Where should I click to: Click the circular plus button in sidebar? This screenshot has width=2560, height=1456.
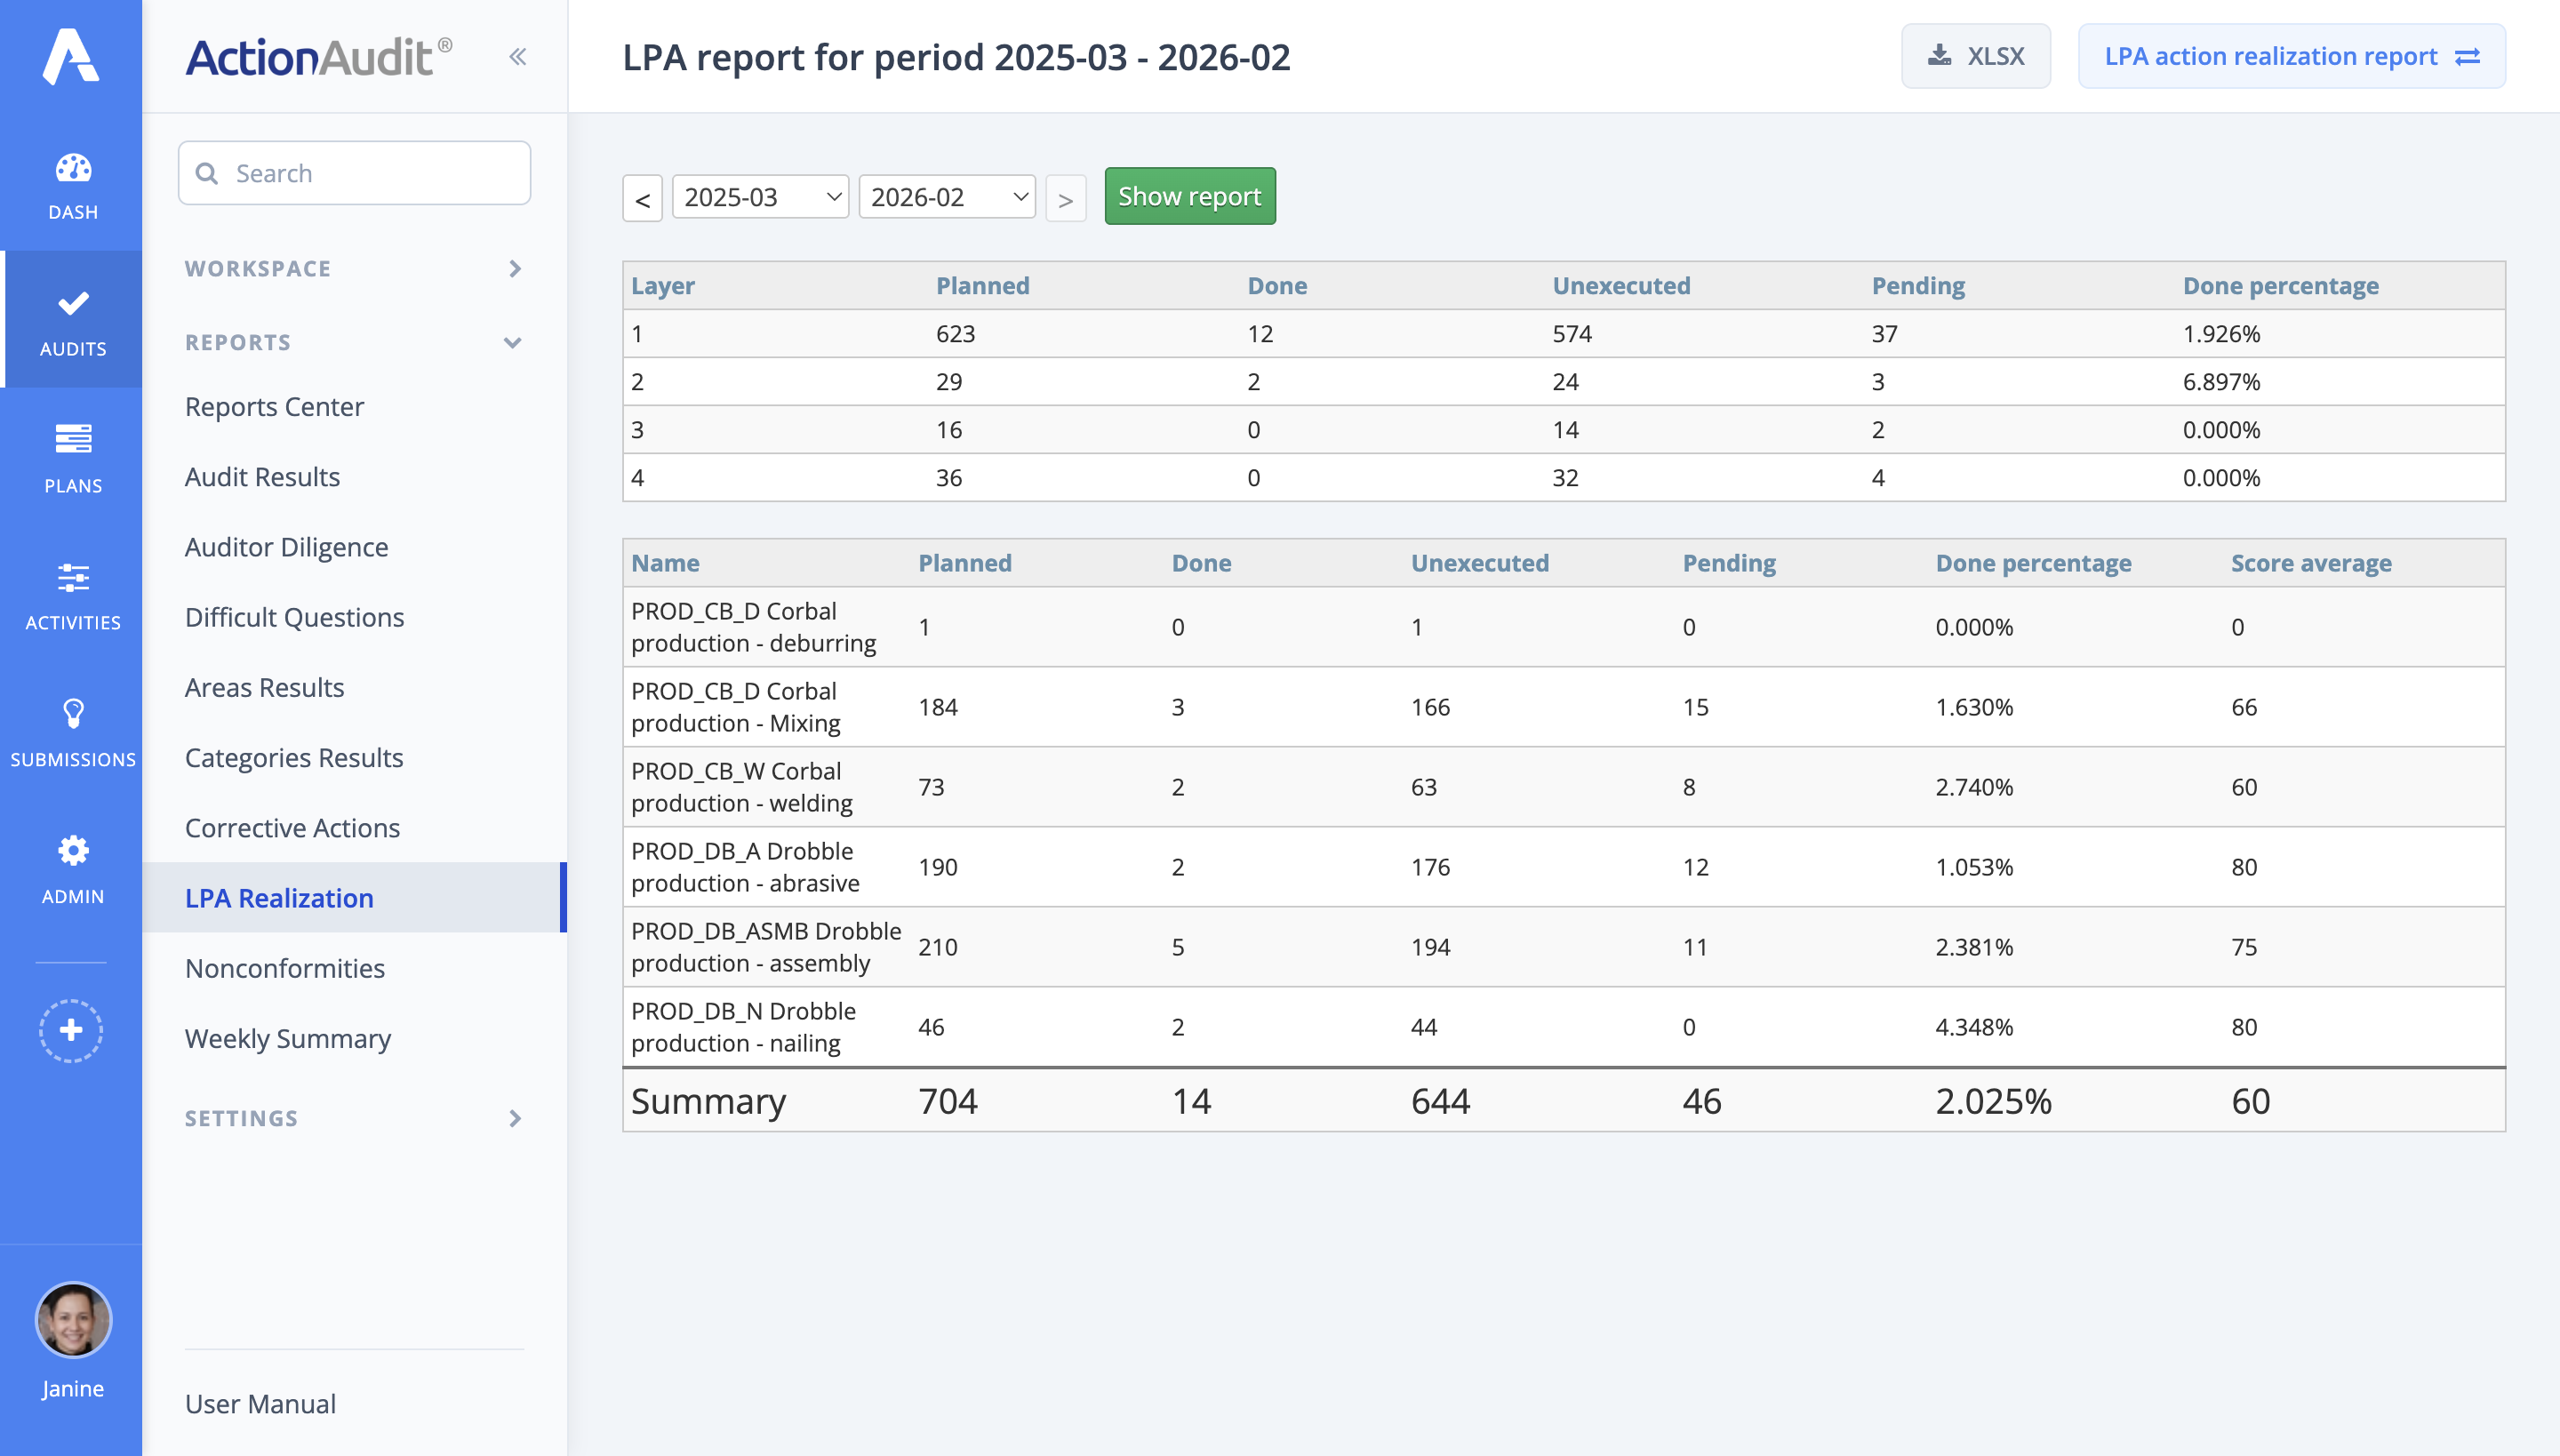[71, 1030]
